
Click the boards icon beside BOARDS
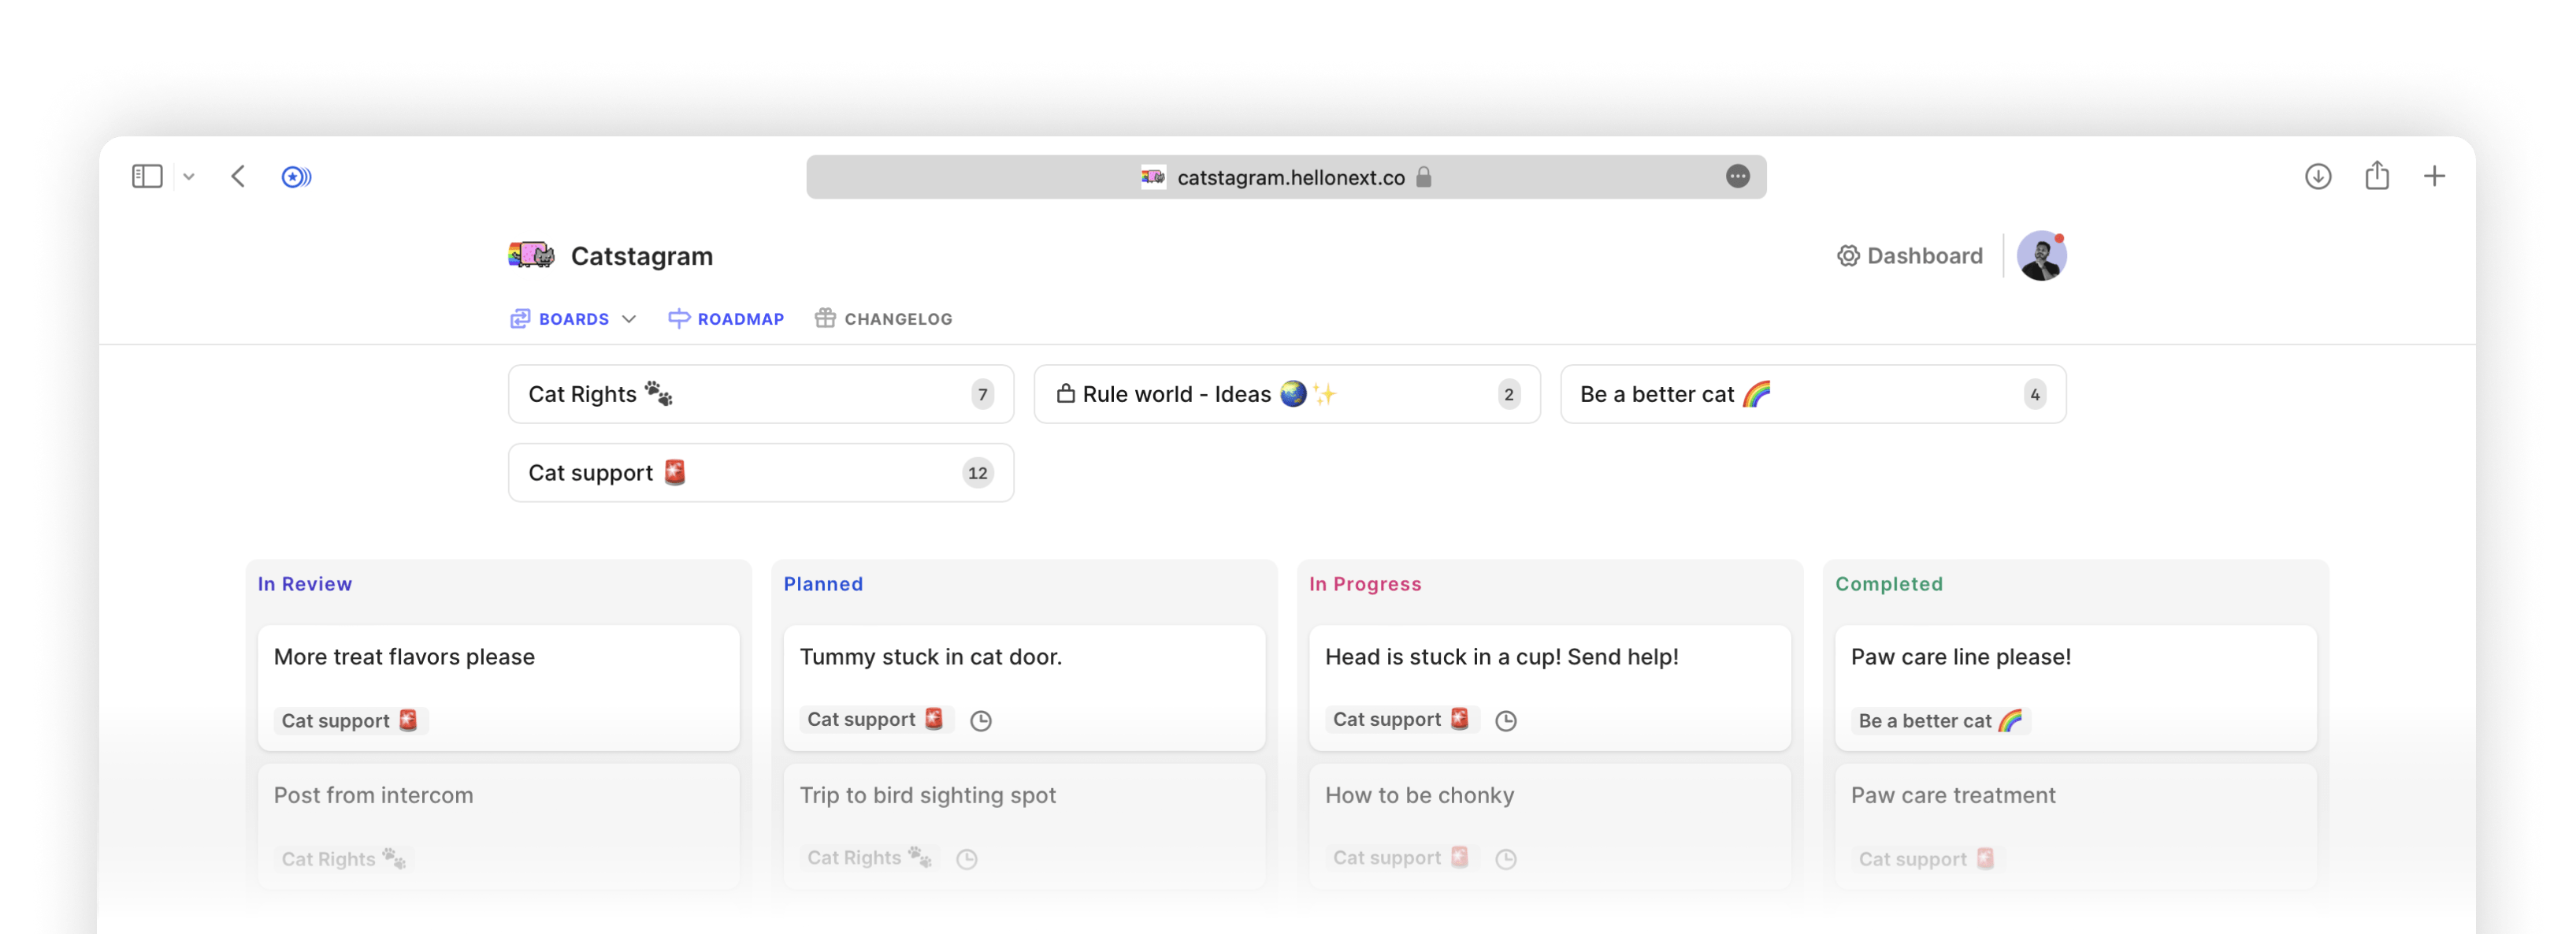point(519,318)
